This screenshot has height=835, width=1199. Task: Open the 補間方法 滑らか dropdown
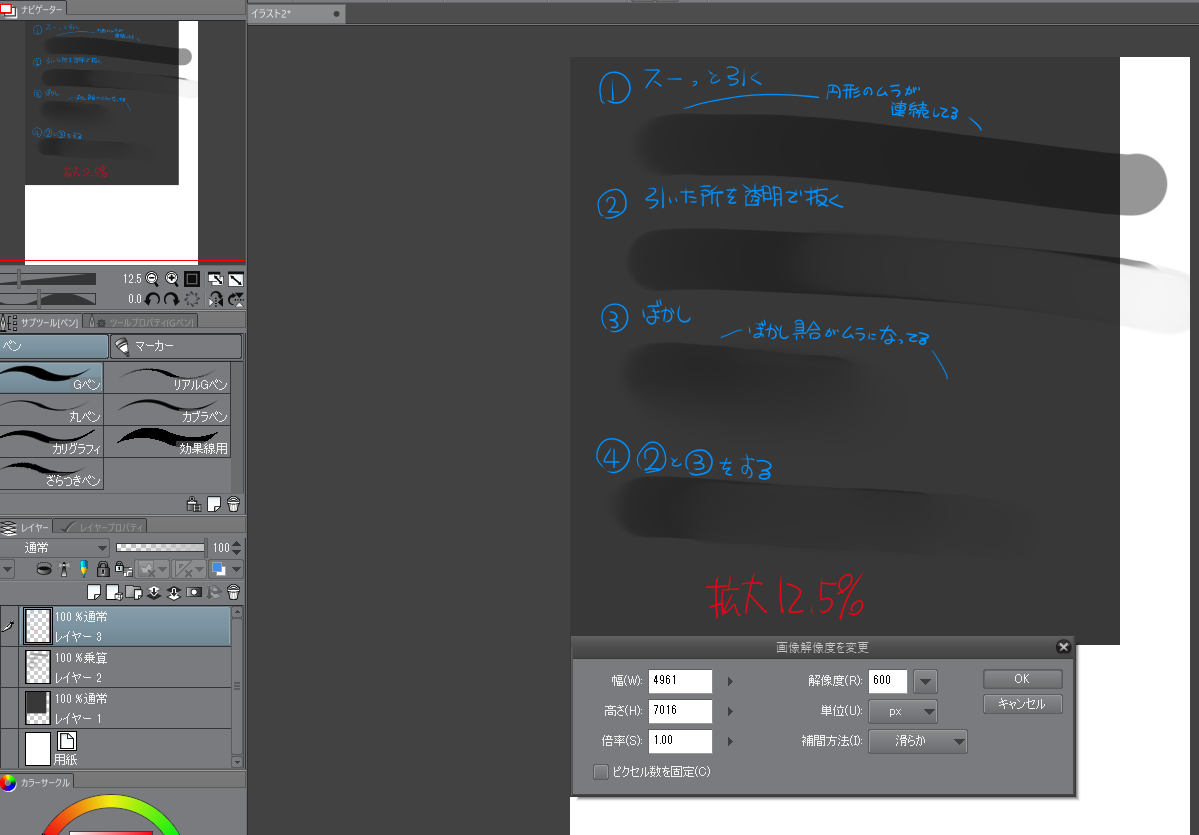(918, 741)
